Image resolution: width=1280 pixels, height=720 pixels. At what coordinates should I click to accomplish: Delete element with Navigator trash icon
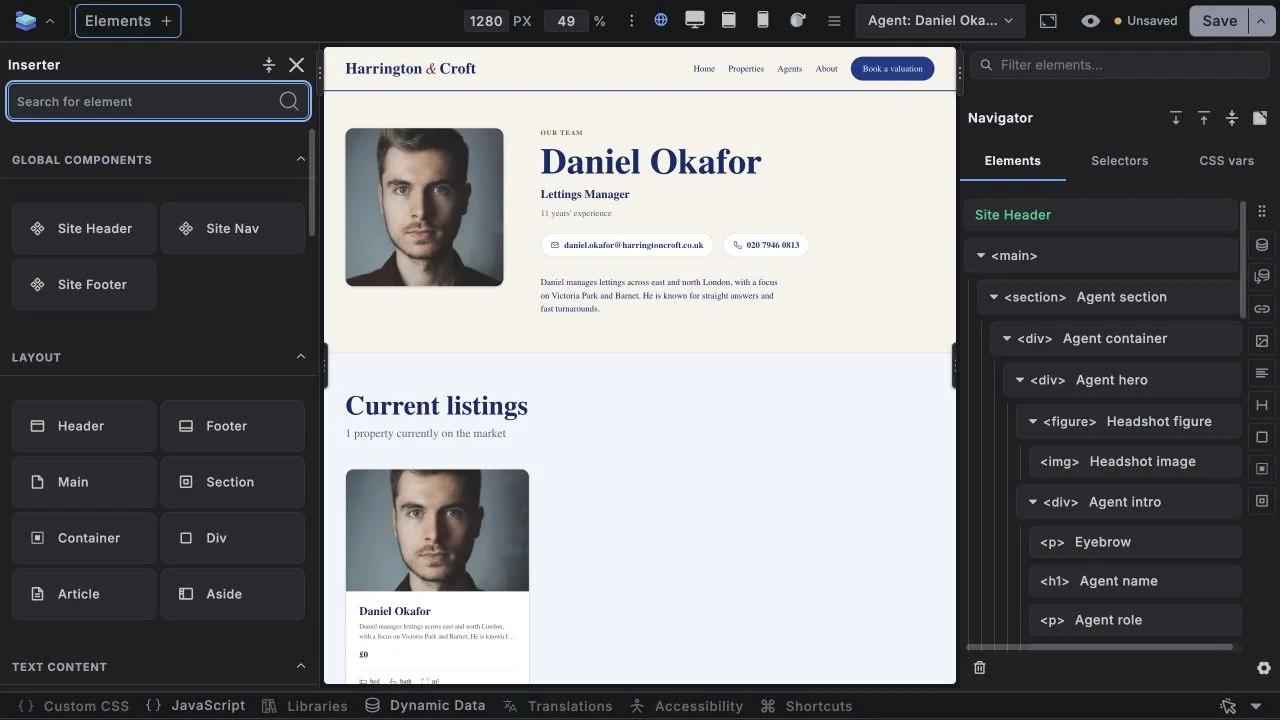[980, 668]
